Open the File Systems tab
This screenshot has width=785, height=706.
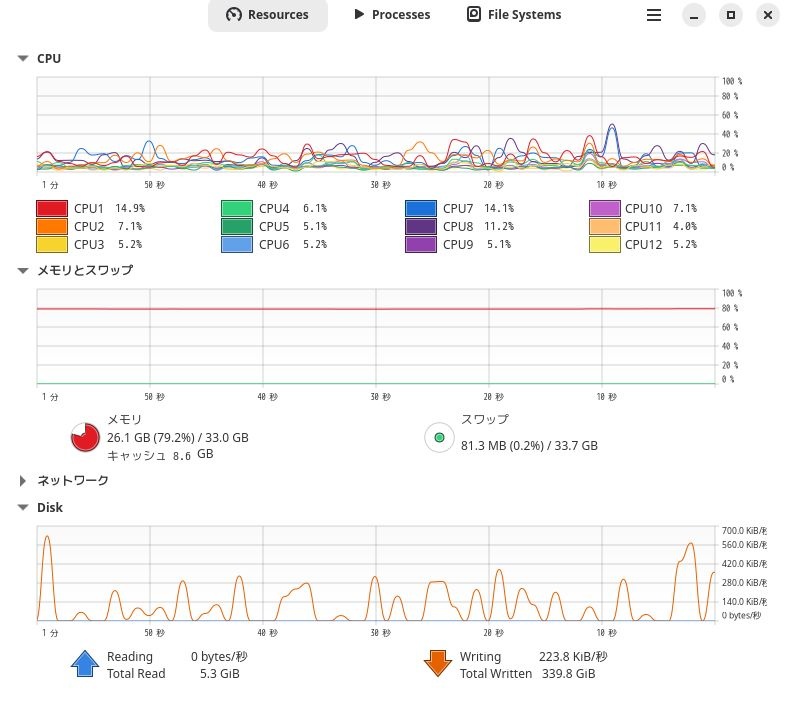[x=514, y=15]
